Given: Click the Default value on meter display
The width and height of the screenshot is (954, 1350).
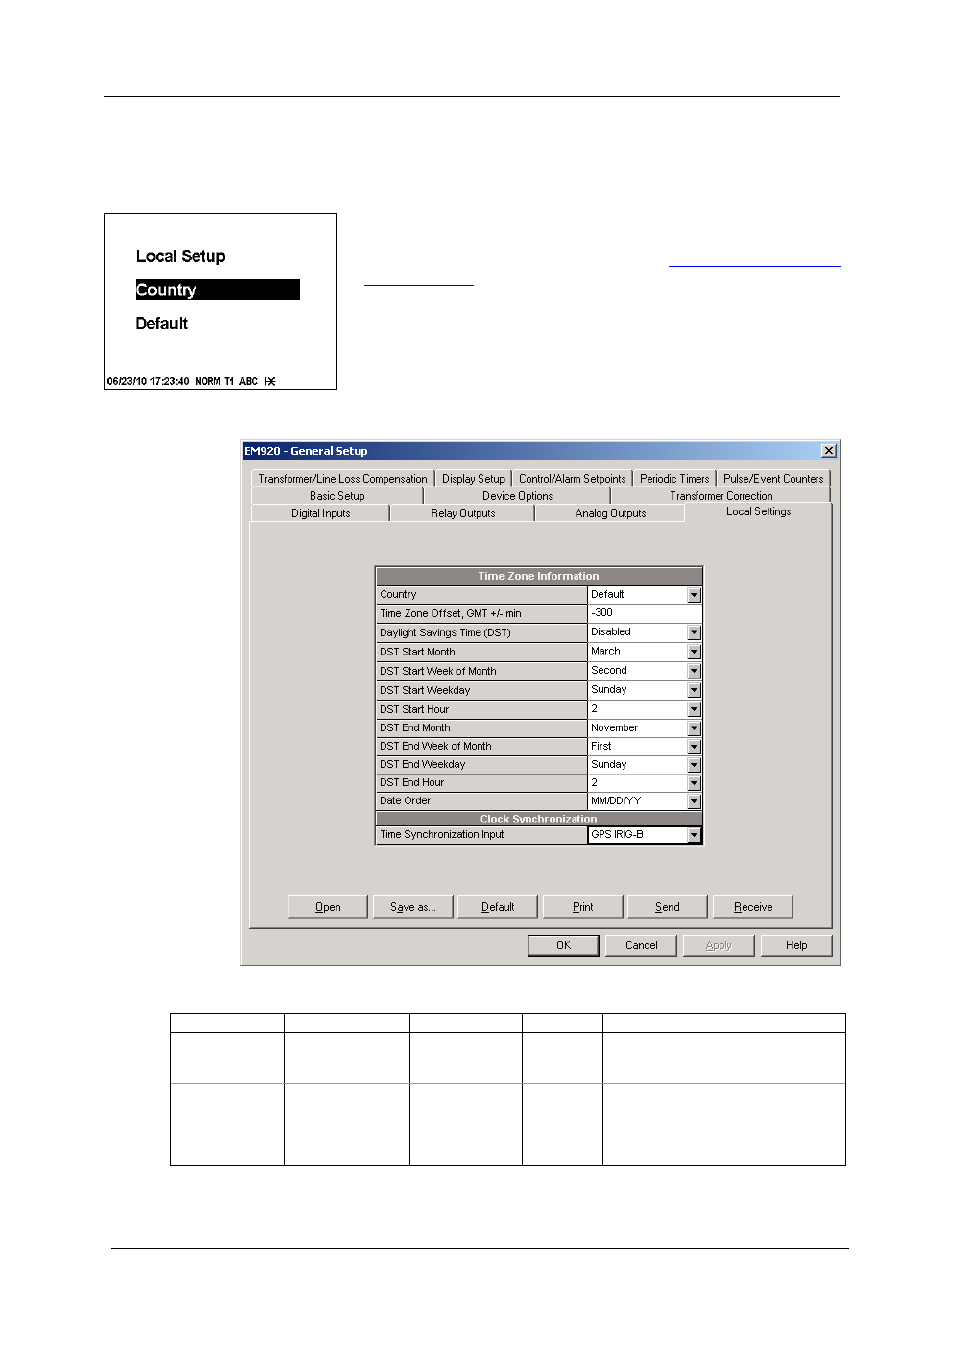Looking at the screenshot, I should [162, 323].
